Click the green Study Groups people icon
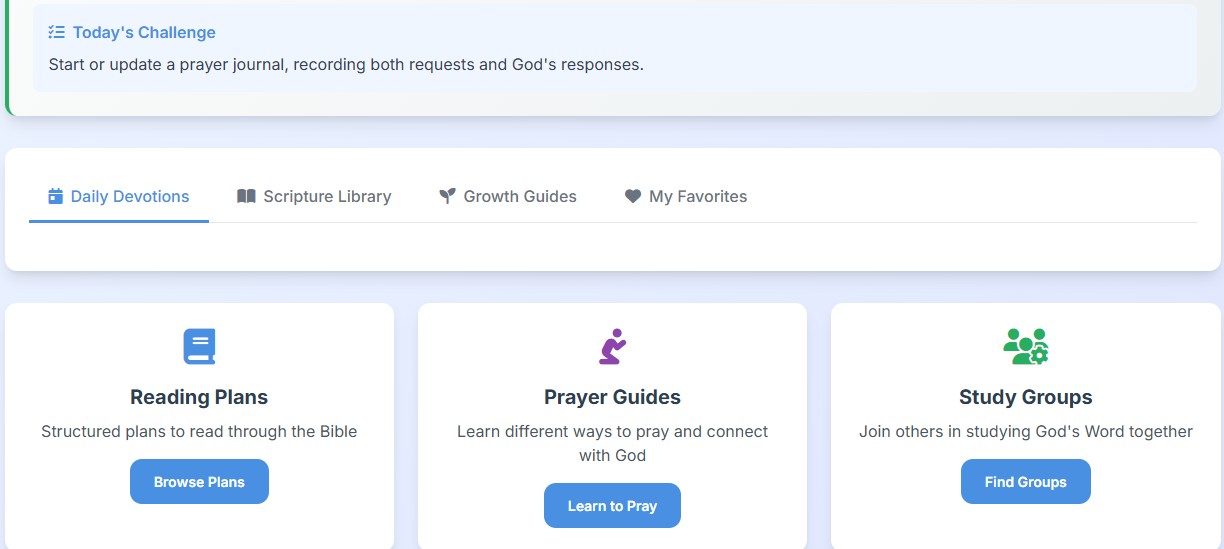This screenshot has width=1224, height=549. [1025, 346]
